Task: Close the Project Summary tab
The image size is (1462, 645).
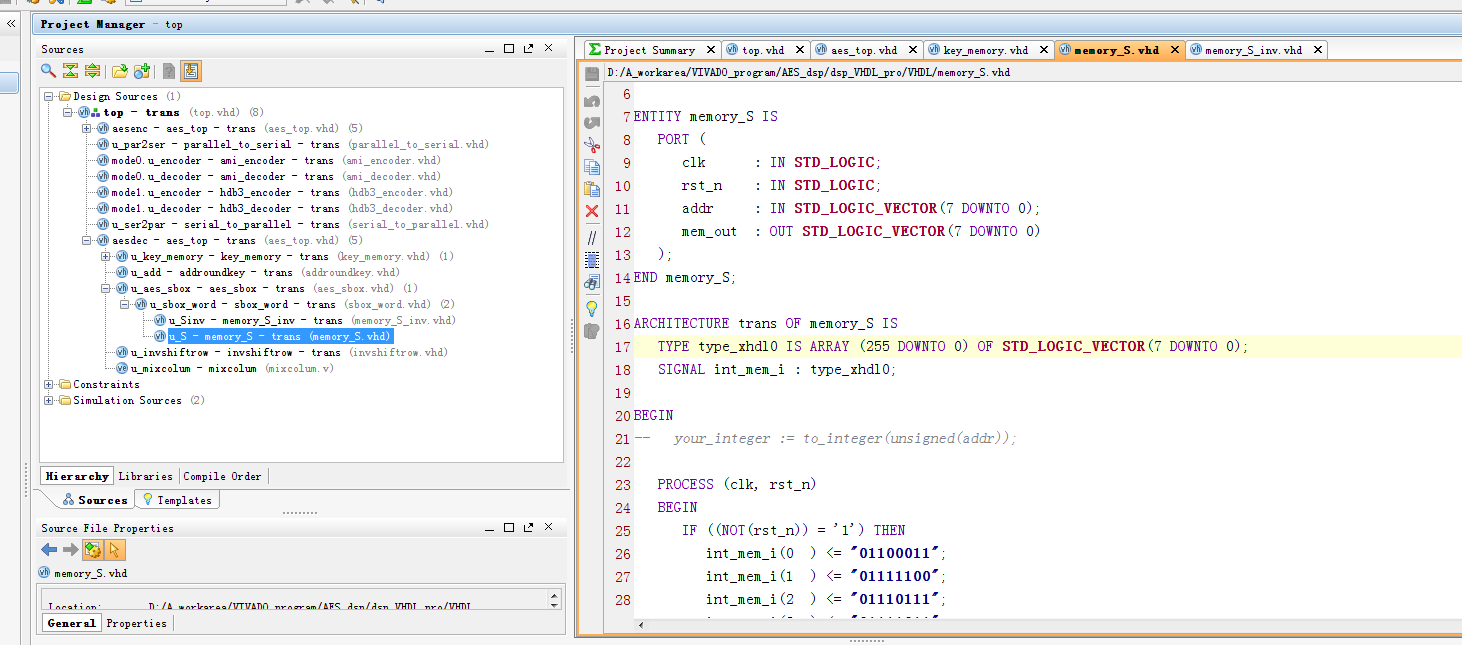Action: [710, 49]
